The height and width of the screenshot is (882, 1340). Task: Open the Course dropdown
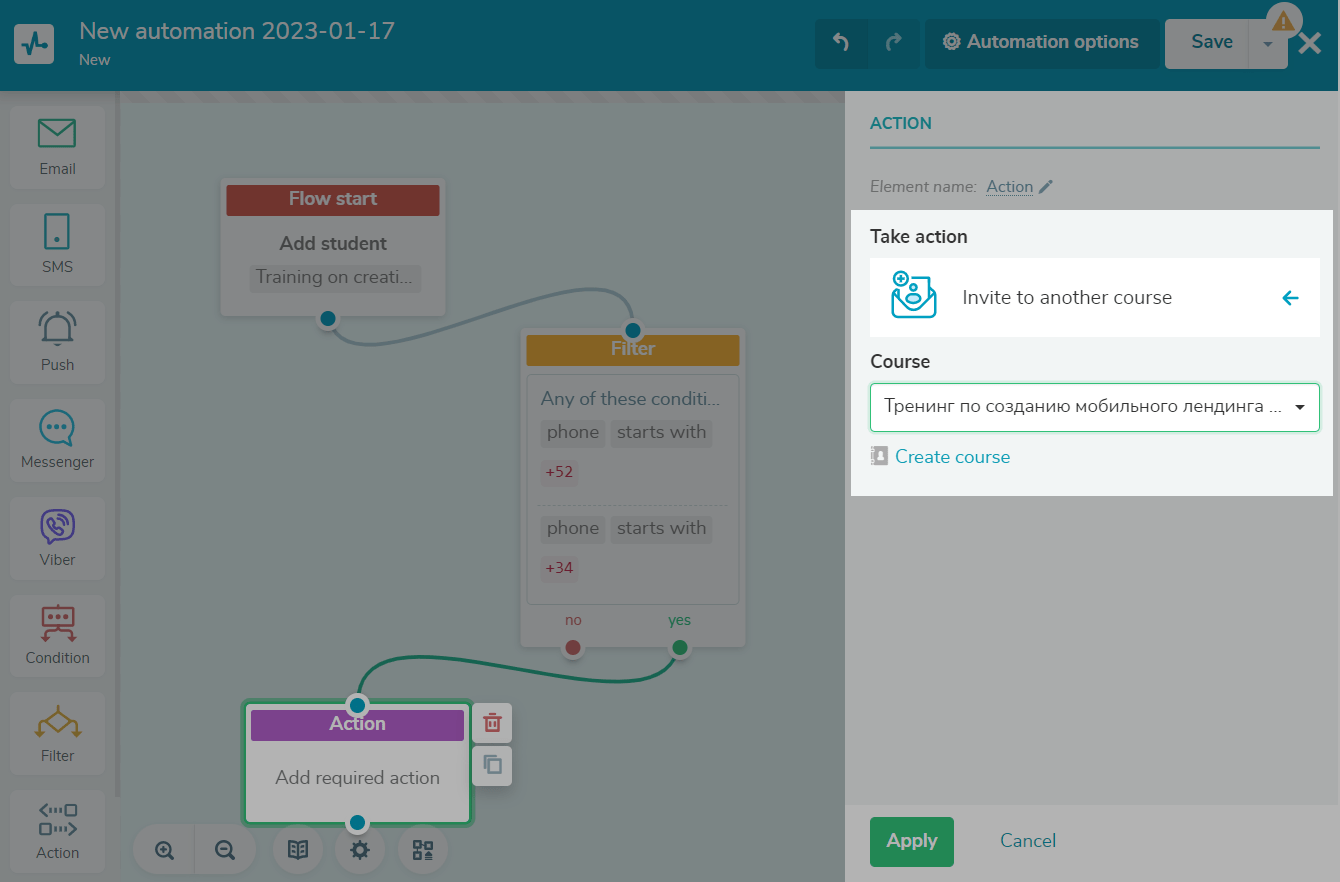1094,407
